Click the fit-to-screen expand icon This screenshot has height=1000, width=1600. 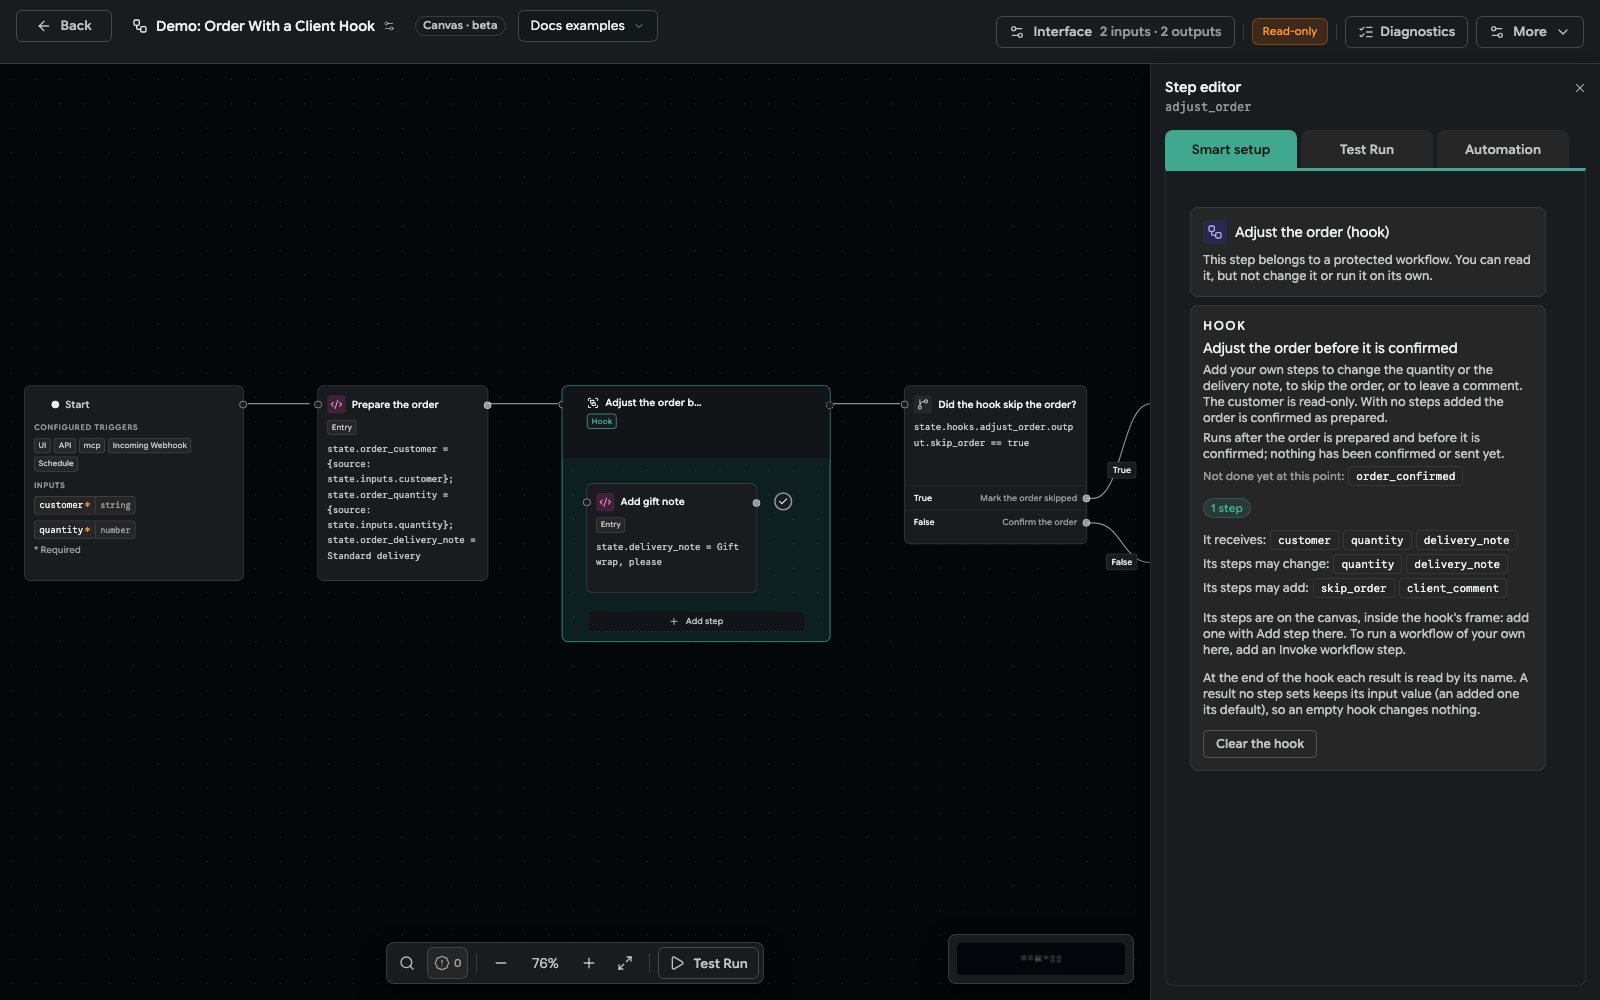point(625,963)
